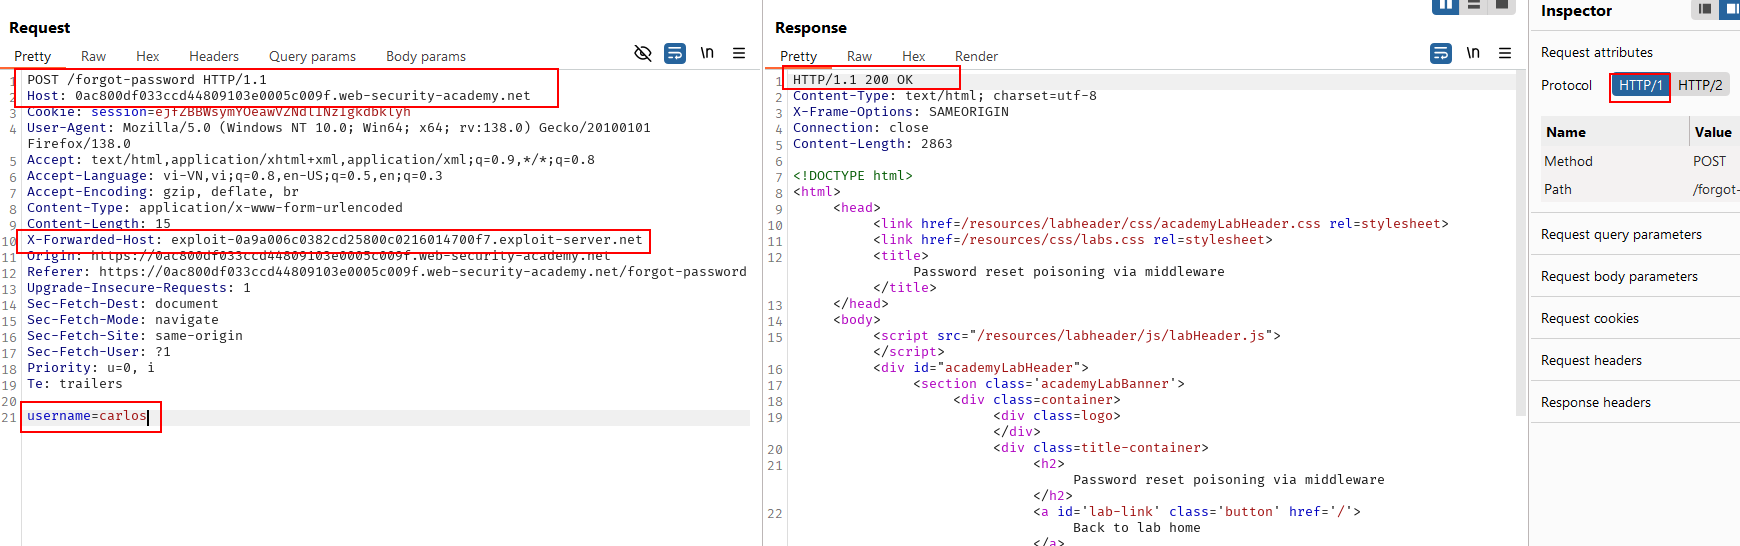
Task: Switch protocol to HTTP/2
Action: pos(1700,86)
